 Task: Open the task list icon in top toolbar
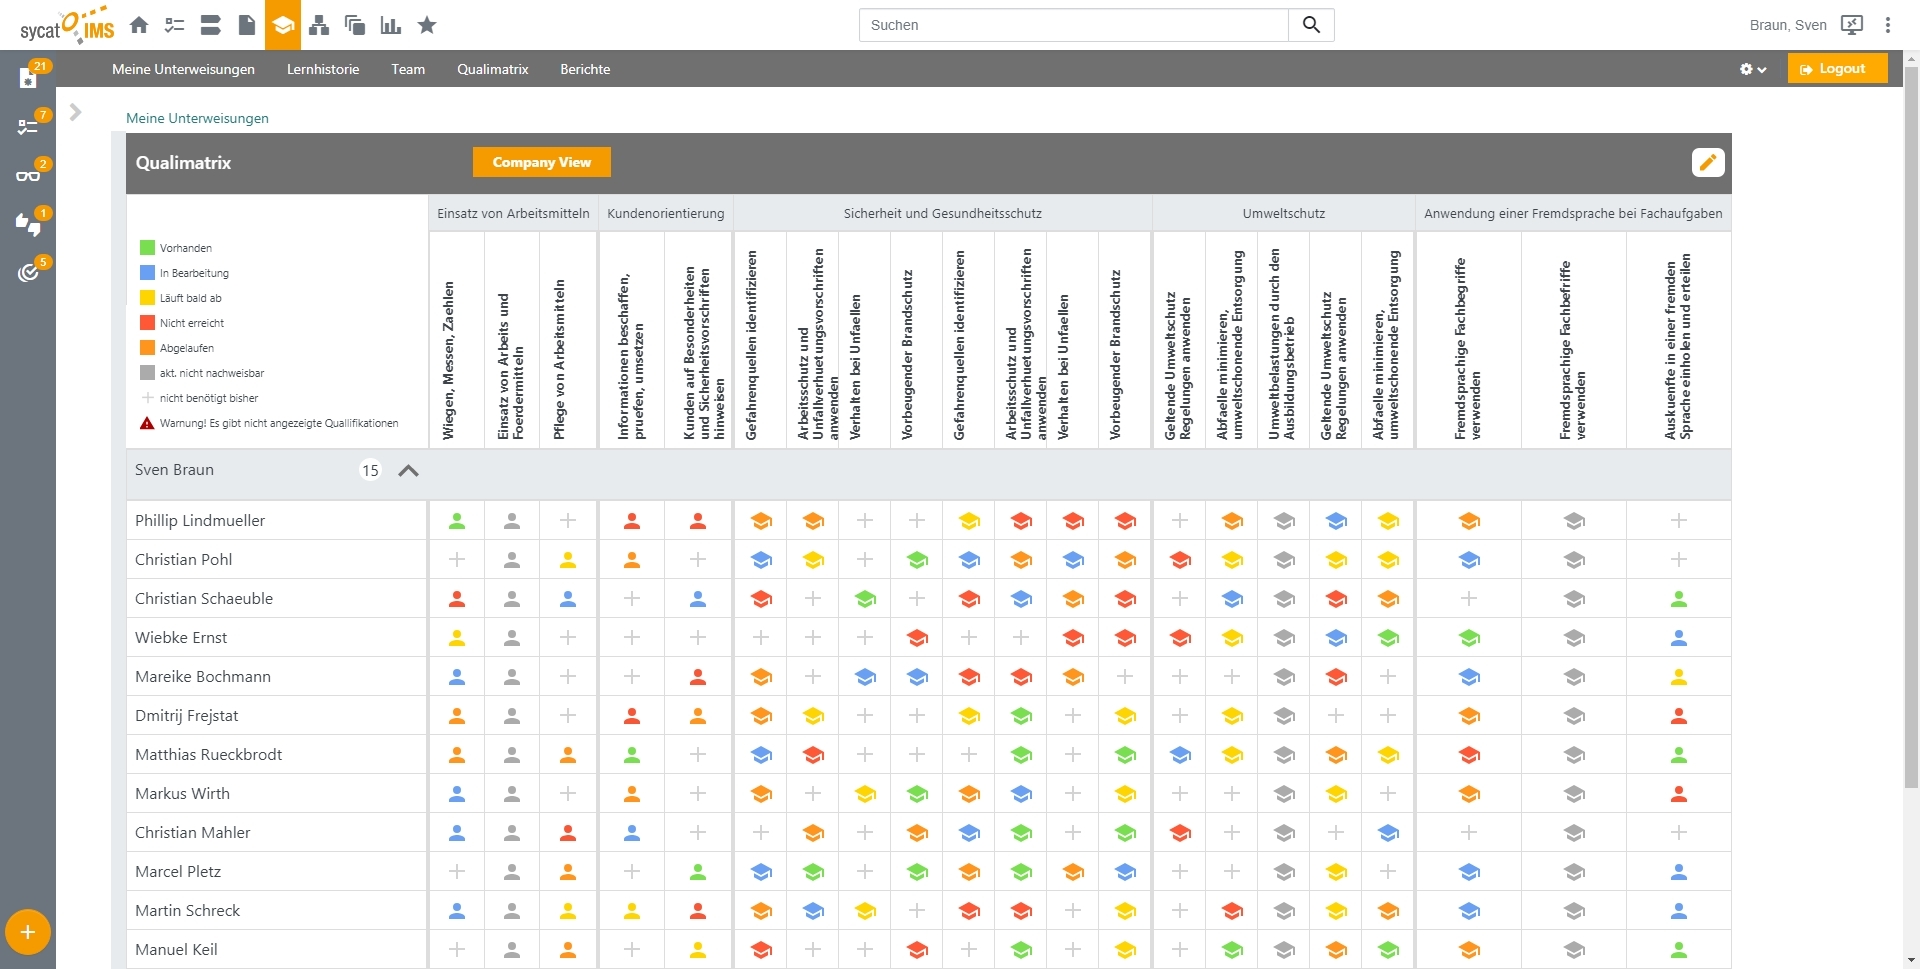[x=175, y=25]
